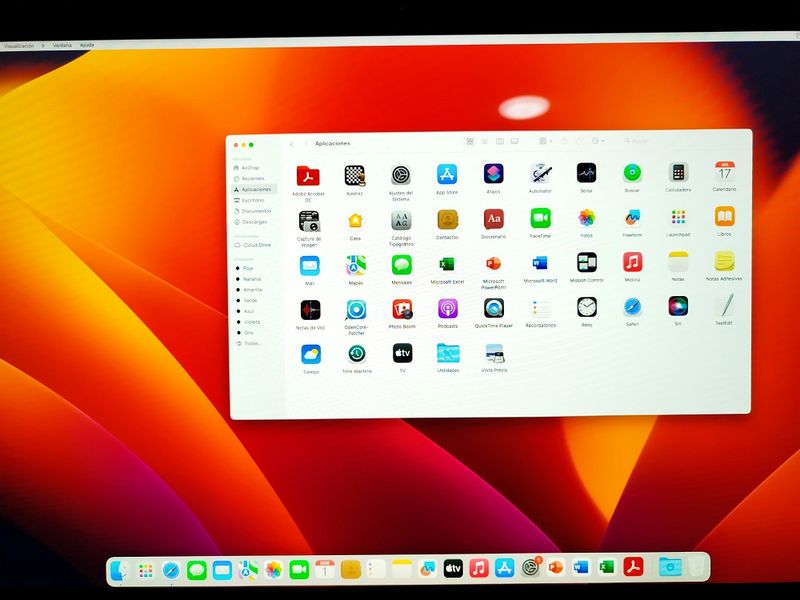
Task: Click the Finder toolbar tag button
Action: (579, 141)
